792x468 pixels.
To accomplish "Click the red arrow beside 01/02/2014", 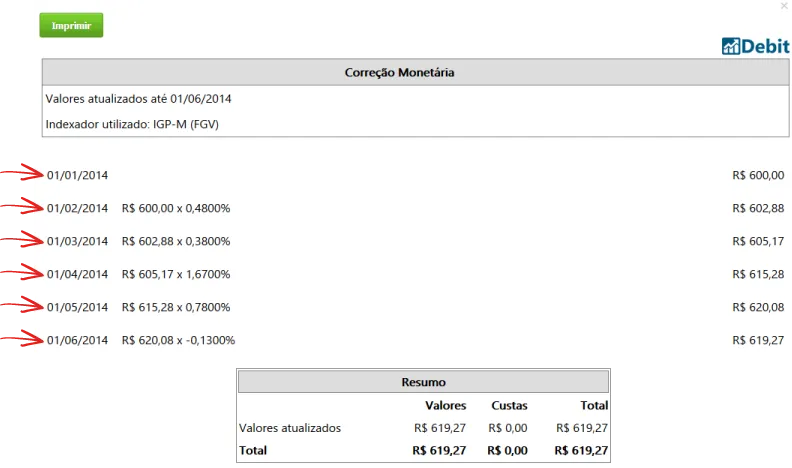I will point(21,208).
